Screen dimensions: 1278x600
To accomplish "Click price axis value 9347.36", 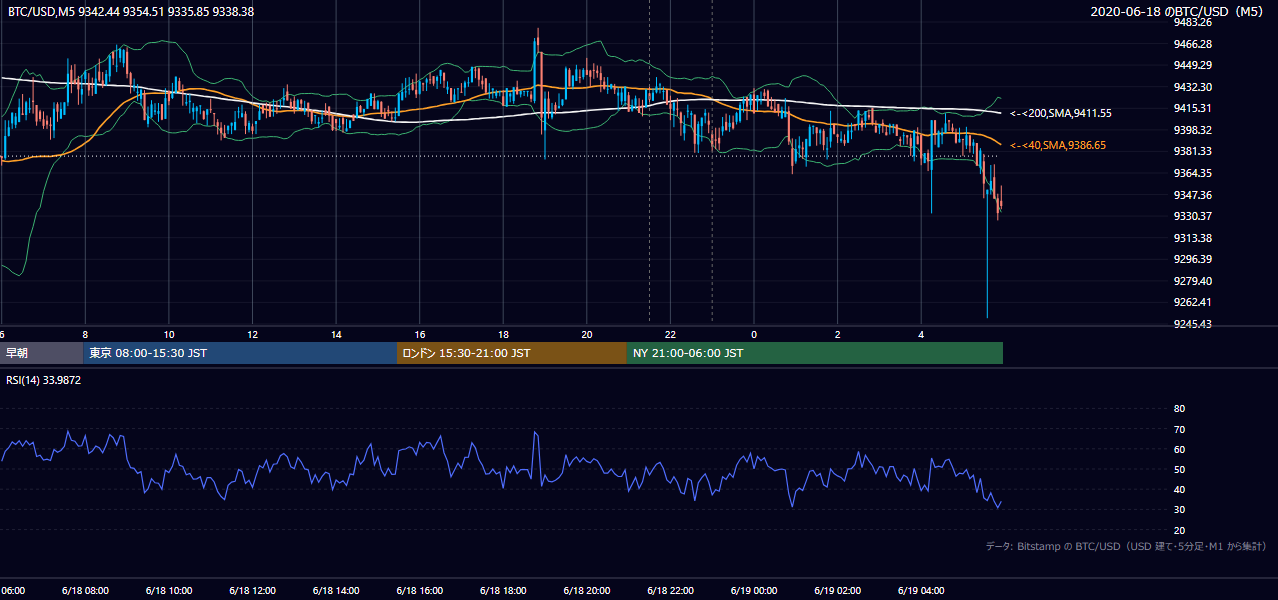I will point(1193,195).
